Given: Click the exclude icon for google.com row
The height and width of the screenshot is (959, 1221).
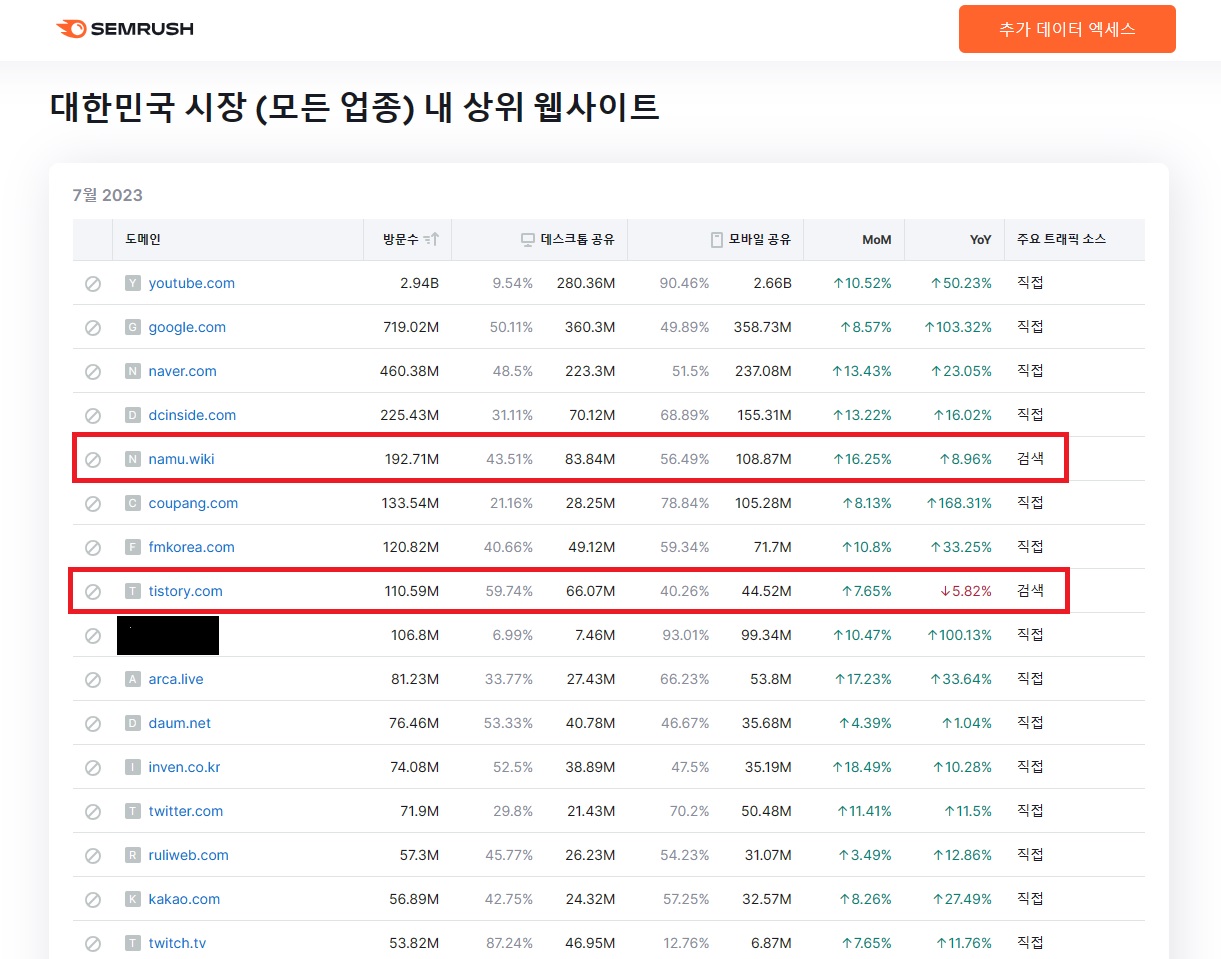Looking at the screenshot, I should pyautogui.click(x=93, y=328).
